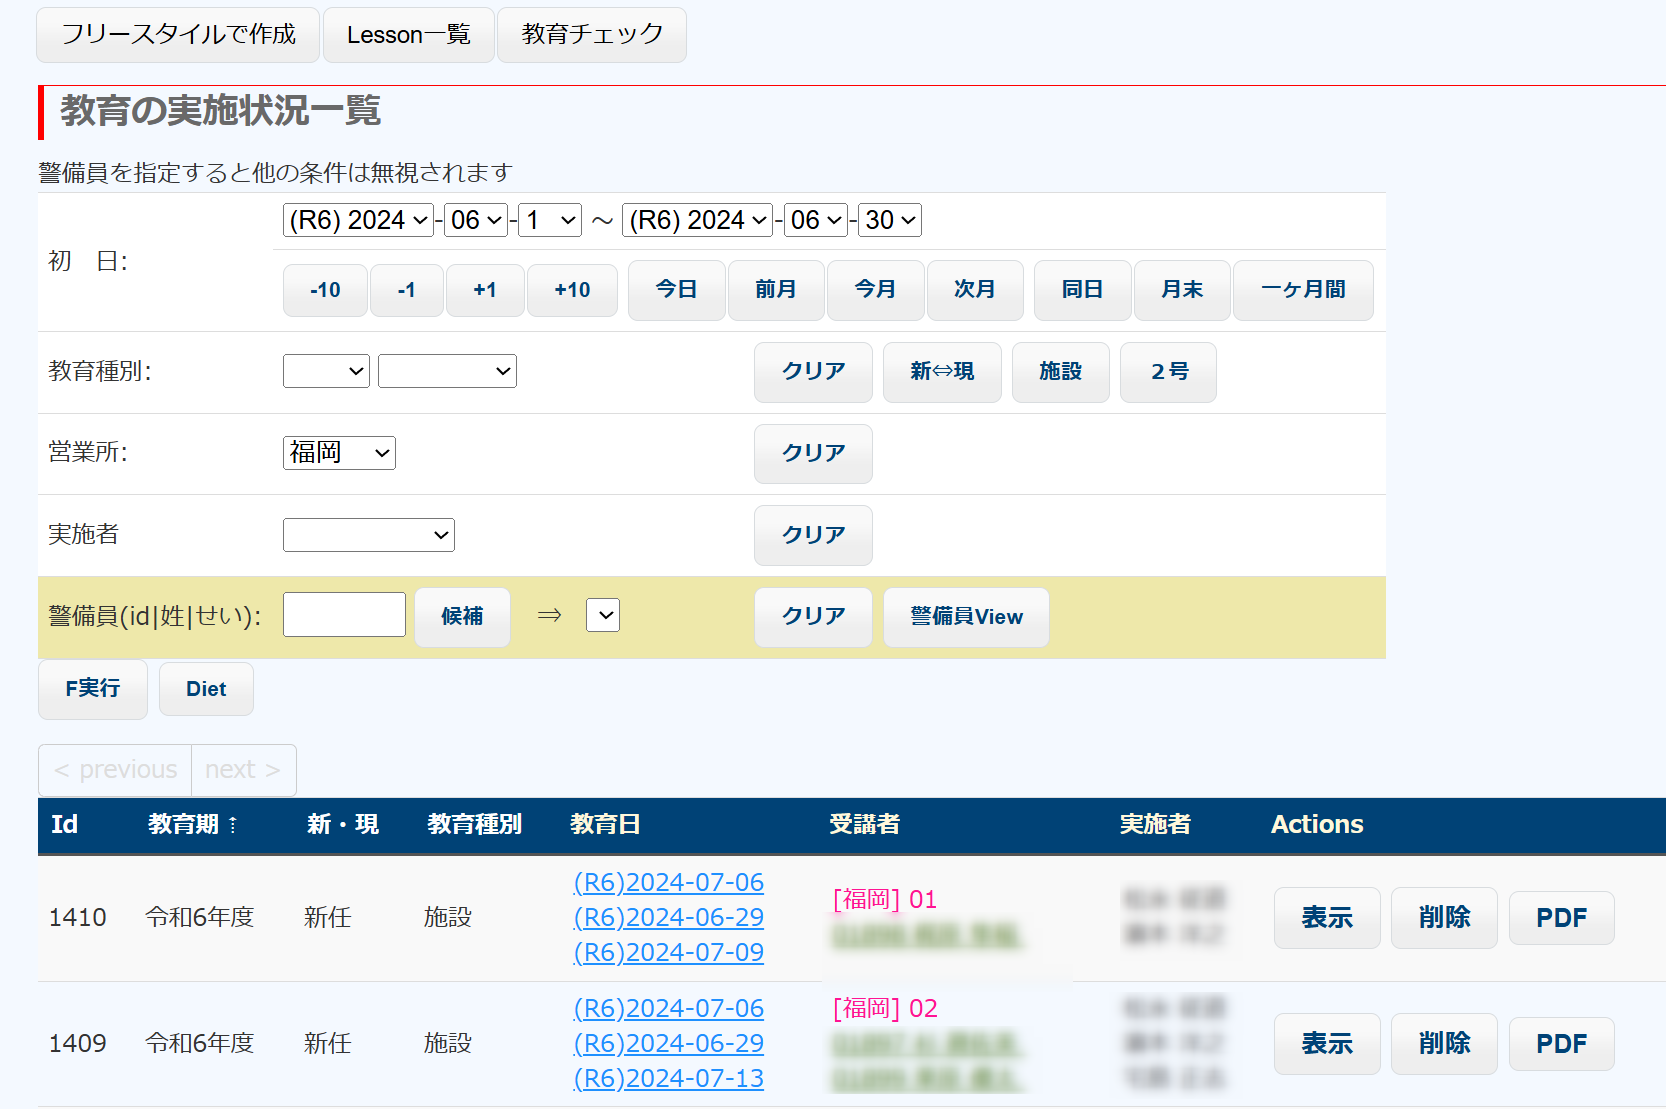Screen dimensions: 1666x1109
Task: Expand the 営業所 福岡 dropdown
Action: pyautogui.click(x=339, y=453)
